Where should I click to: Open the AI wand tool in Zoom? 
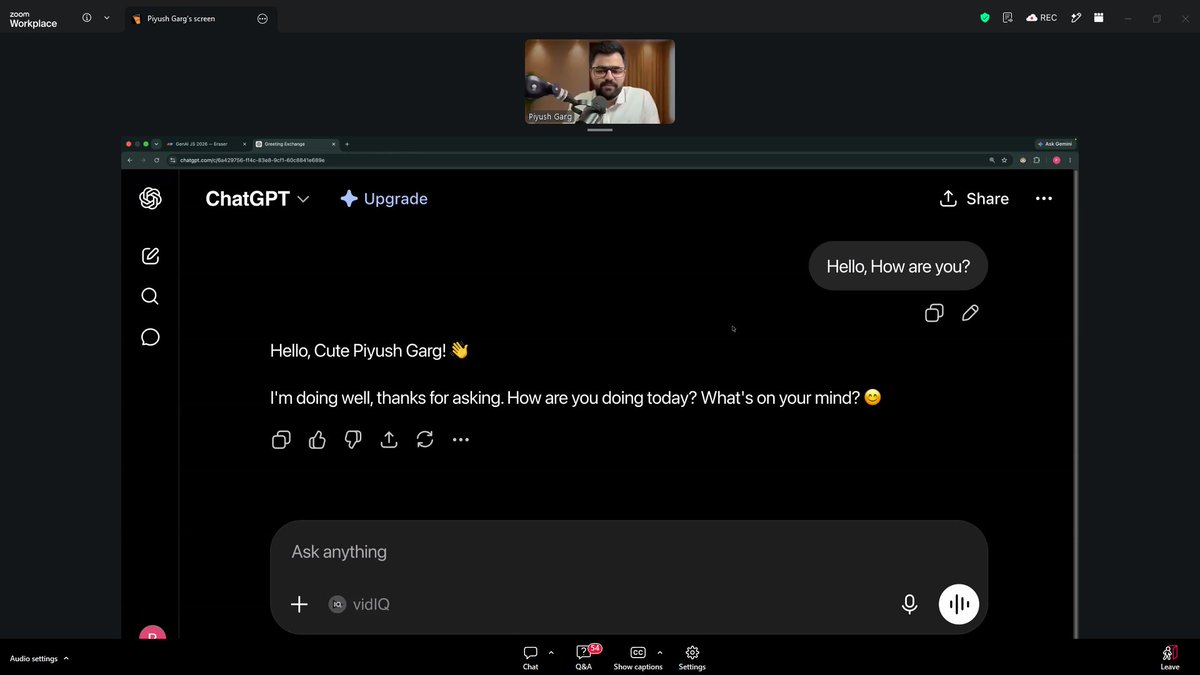[1076, 18]
